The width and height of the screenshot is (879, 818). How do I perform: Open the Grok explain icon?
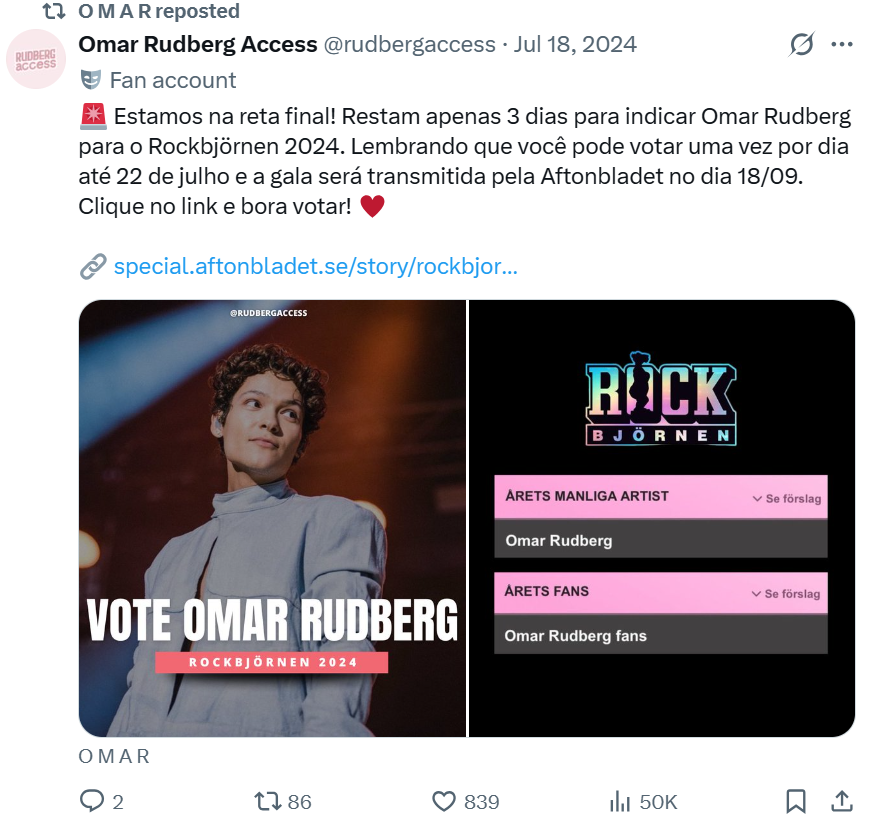[801, 45]
